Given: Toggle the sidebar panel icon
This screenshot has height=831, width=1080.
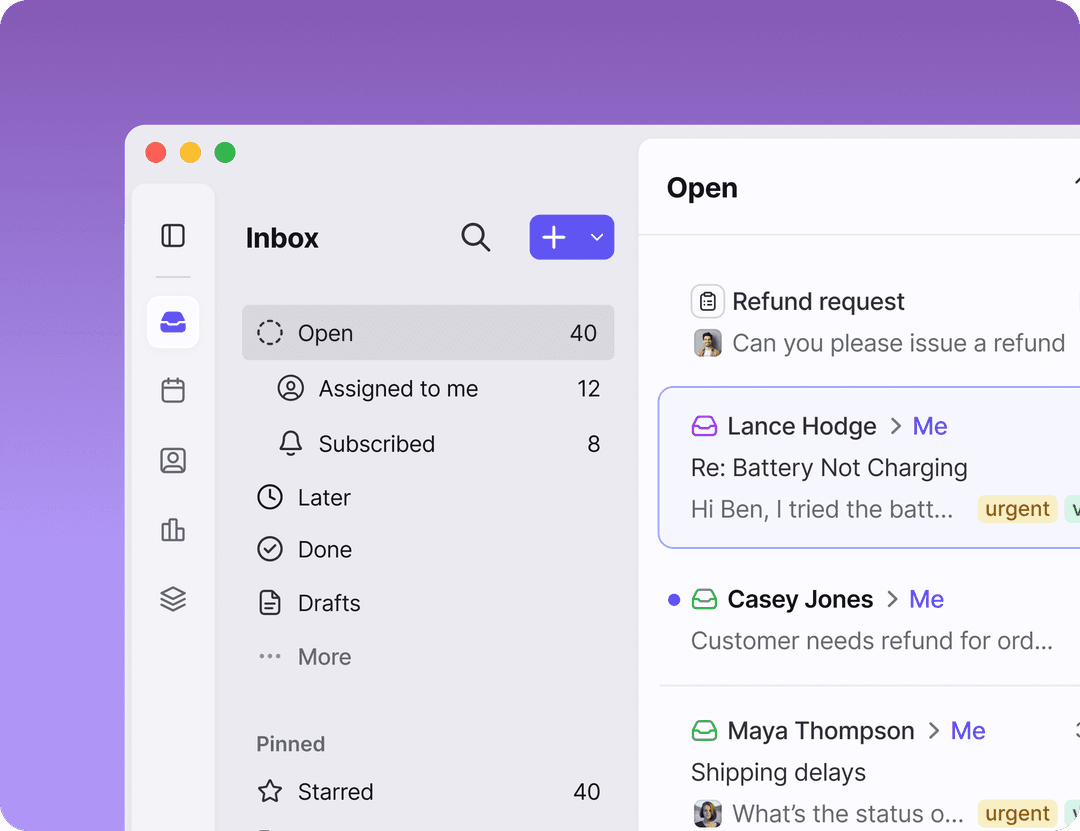Looking at the screenshot, I should click(x=173, y=236).
